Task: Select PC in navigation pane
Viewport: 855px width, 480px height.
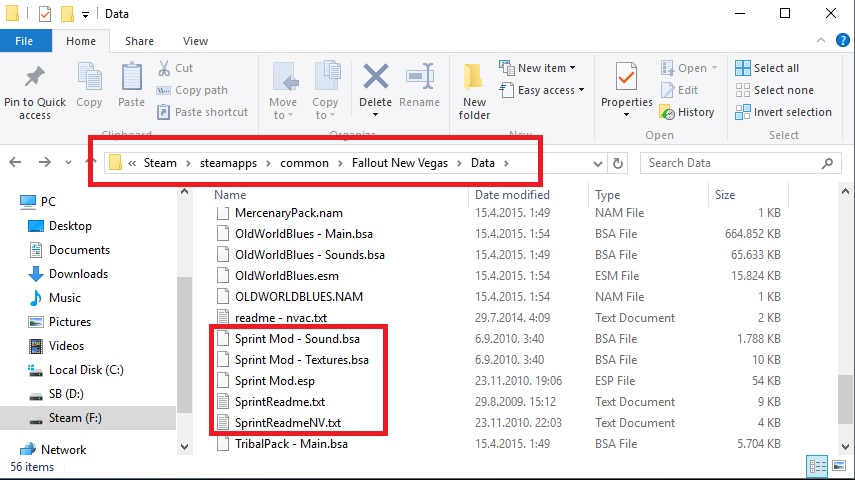Action: coord(38,202)
